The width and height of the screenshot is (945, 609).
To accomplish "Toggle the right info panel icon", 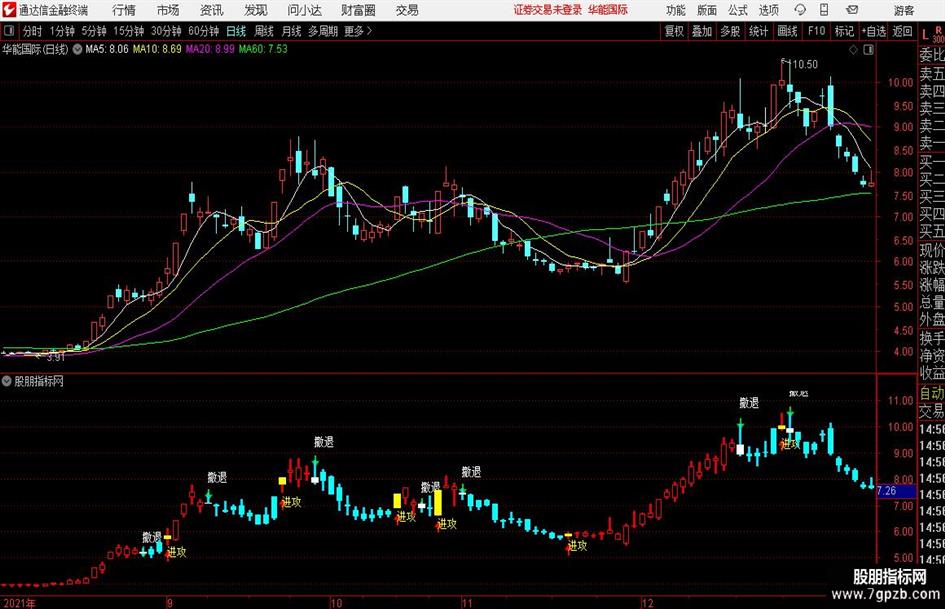I will click(868, 50).
